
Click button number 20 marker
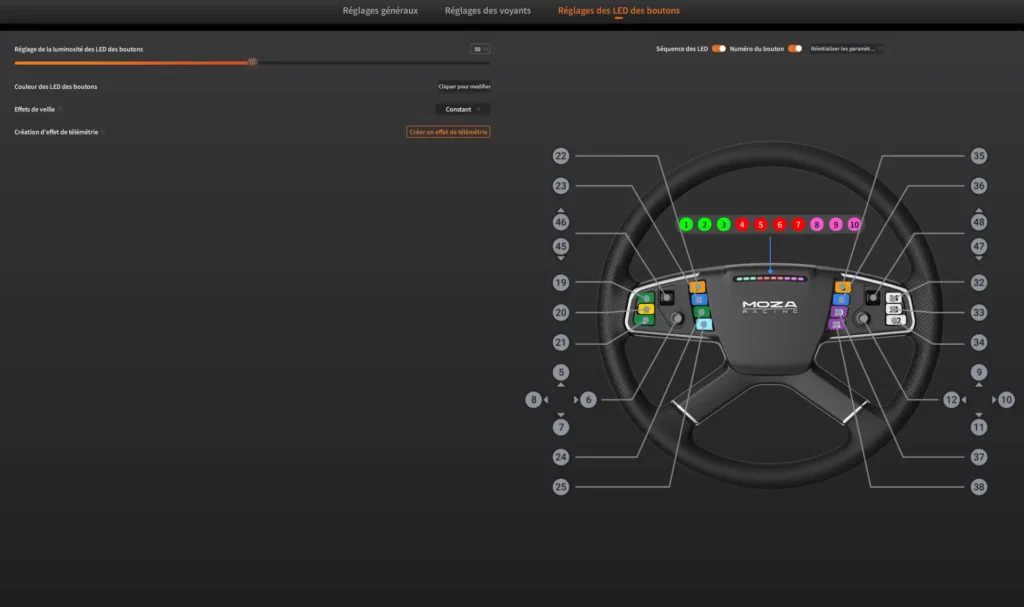[x=561, y=313]
